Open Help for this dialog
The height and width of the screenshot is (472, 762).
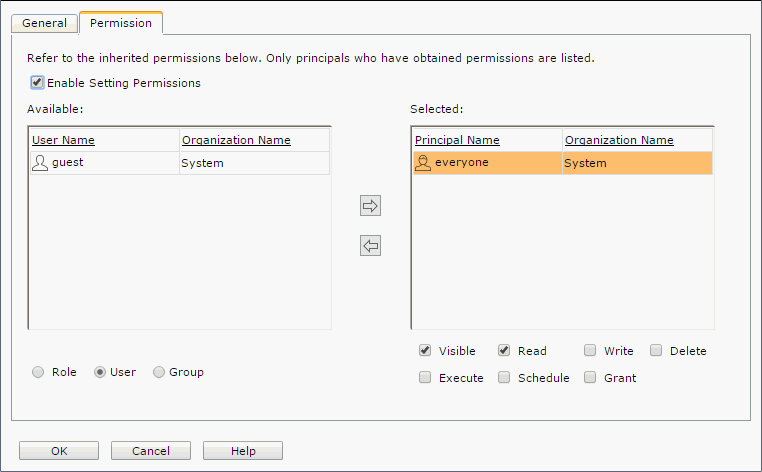[x=242, y=451]
